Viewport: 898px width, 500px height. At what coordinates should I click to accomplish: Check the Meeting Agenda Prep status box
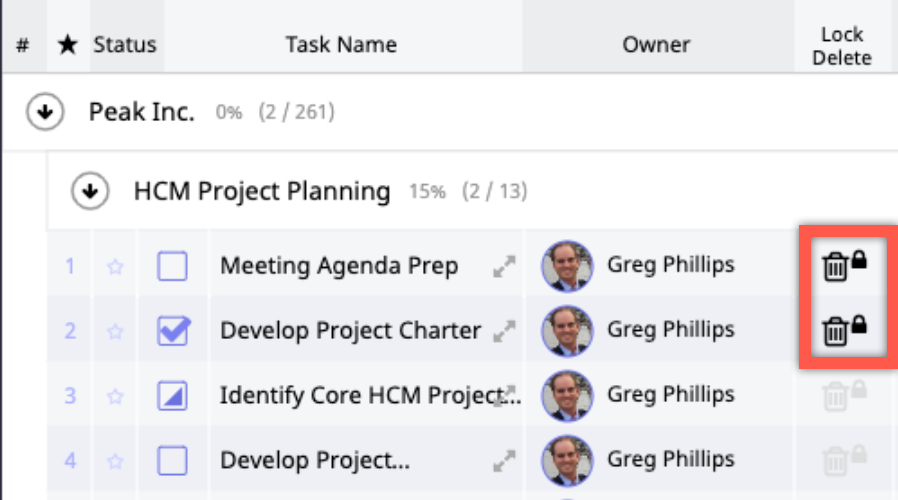tap(173, 267)
